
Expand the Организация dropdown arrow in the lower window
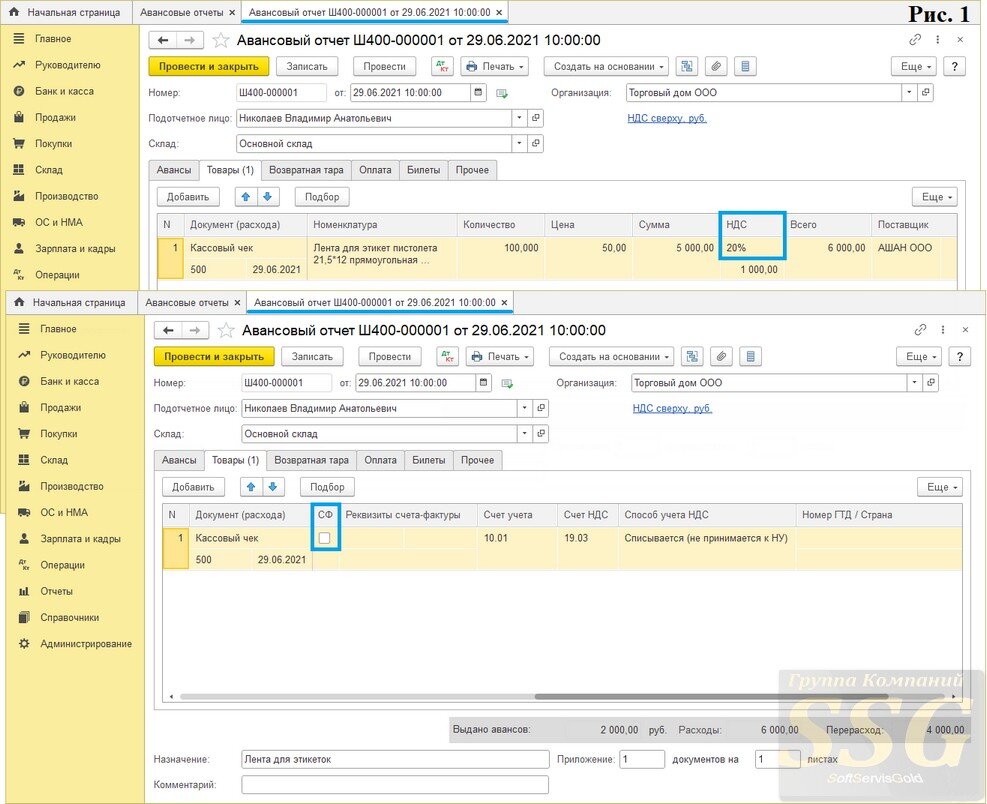tap(914, 382)
